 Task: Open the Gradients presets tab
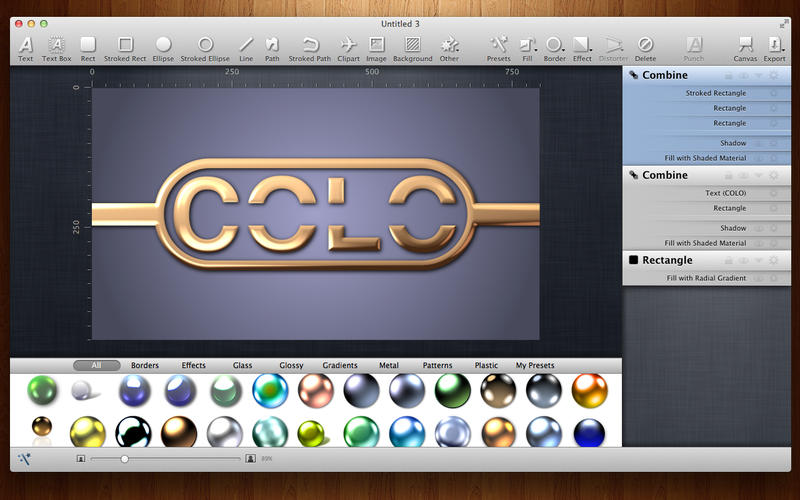pyautogui.click(x=340, y=365)
